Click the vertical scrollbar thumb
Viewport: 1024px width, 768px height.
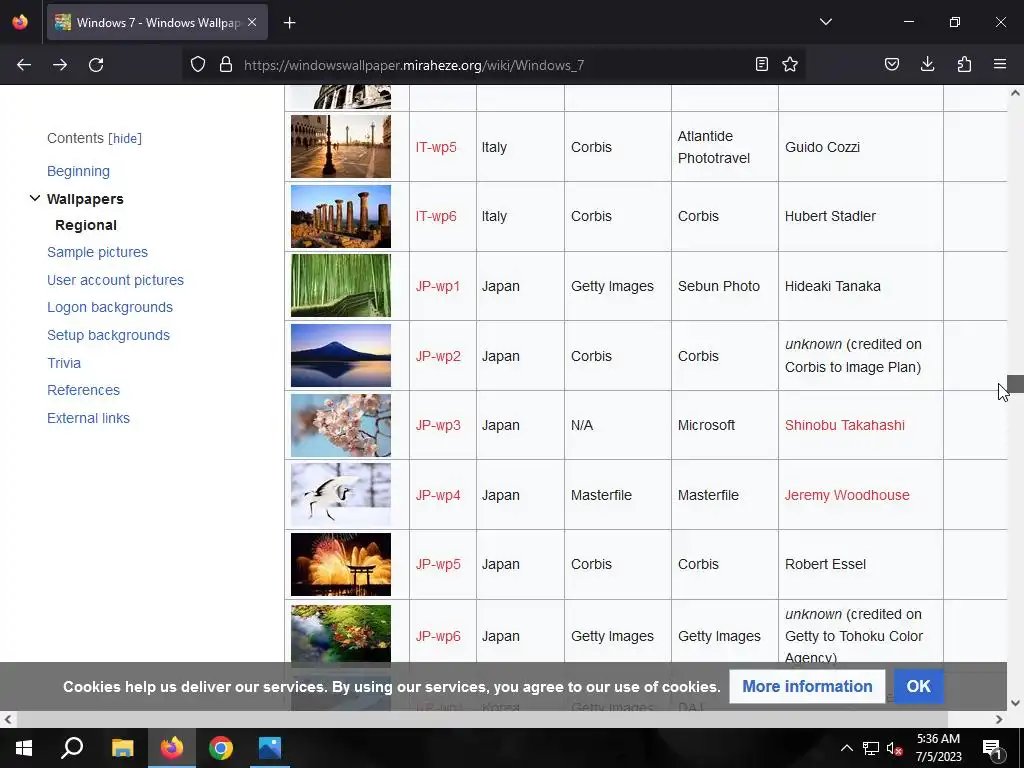point(1015,383)
